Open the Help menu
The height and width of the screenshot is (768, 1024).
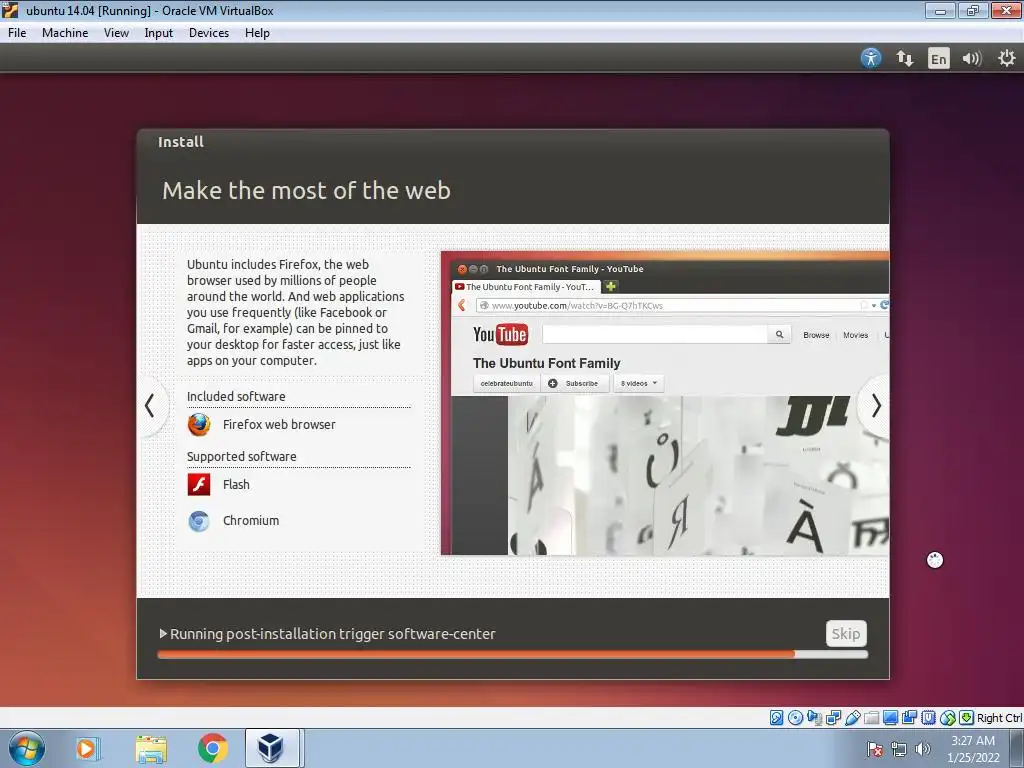click(x=257, y=33)
